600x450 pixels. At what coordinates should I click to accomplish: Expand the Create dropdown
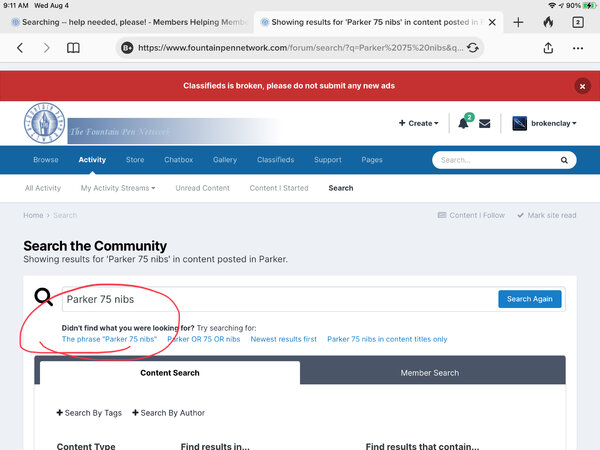point(419,123)
